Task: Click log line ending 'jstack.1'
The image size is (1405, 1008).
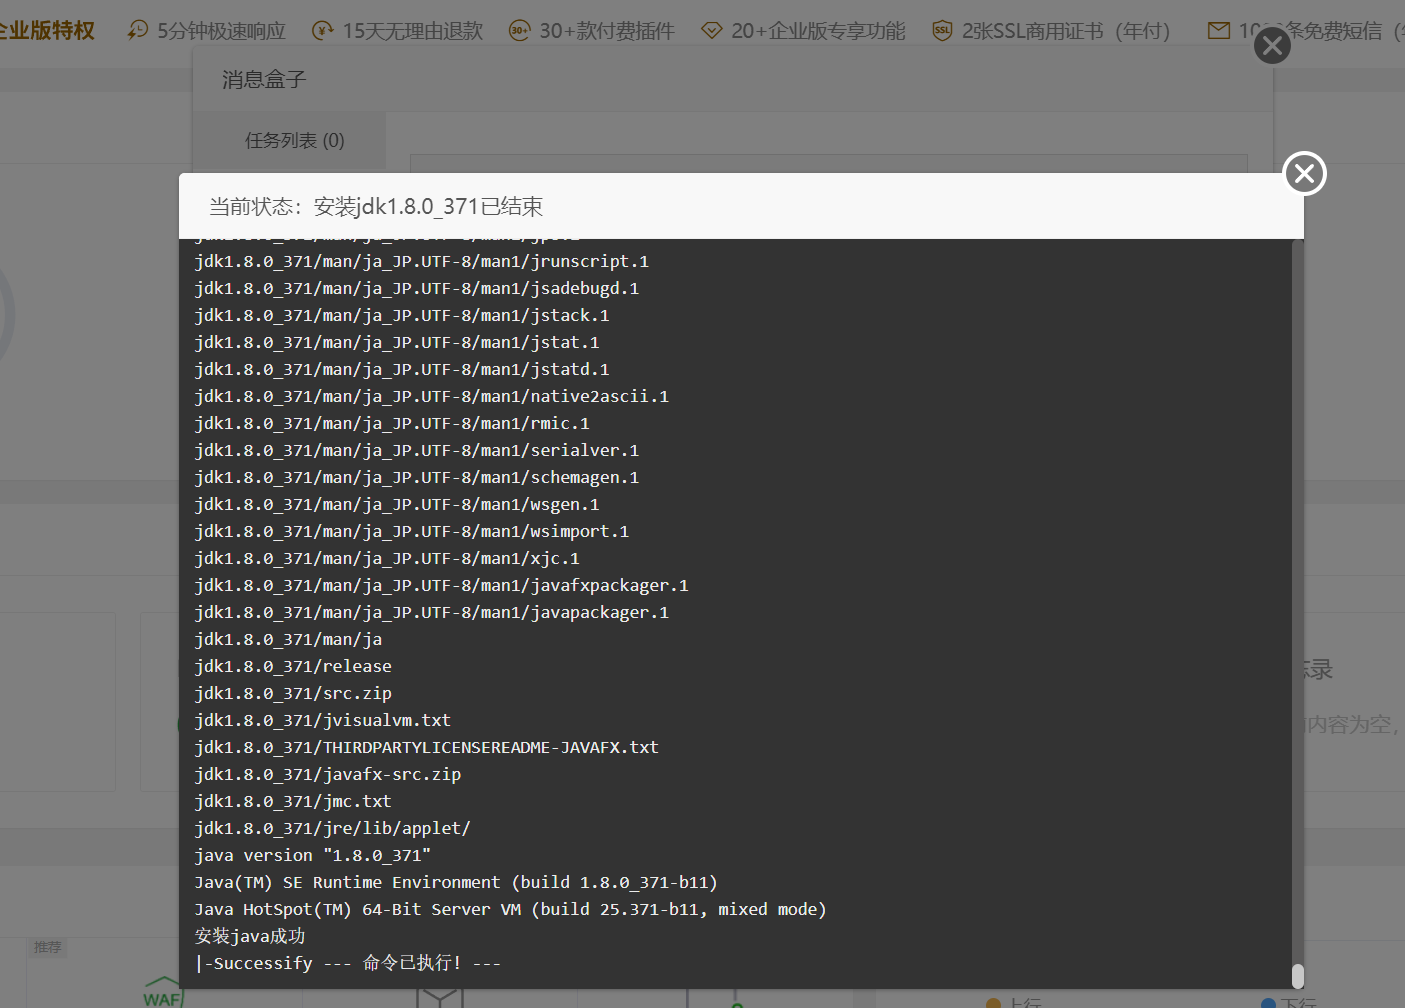Action: (x=401, y=316)
